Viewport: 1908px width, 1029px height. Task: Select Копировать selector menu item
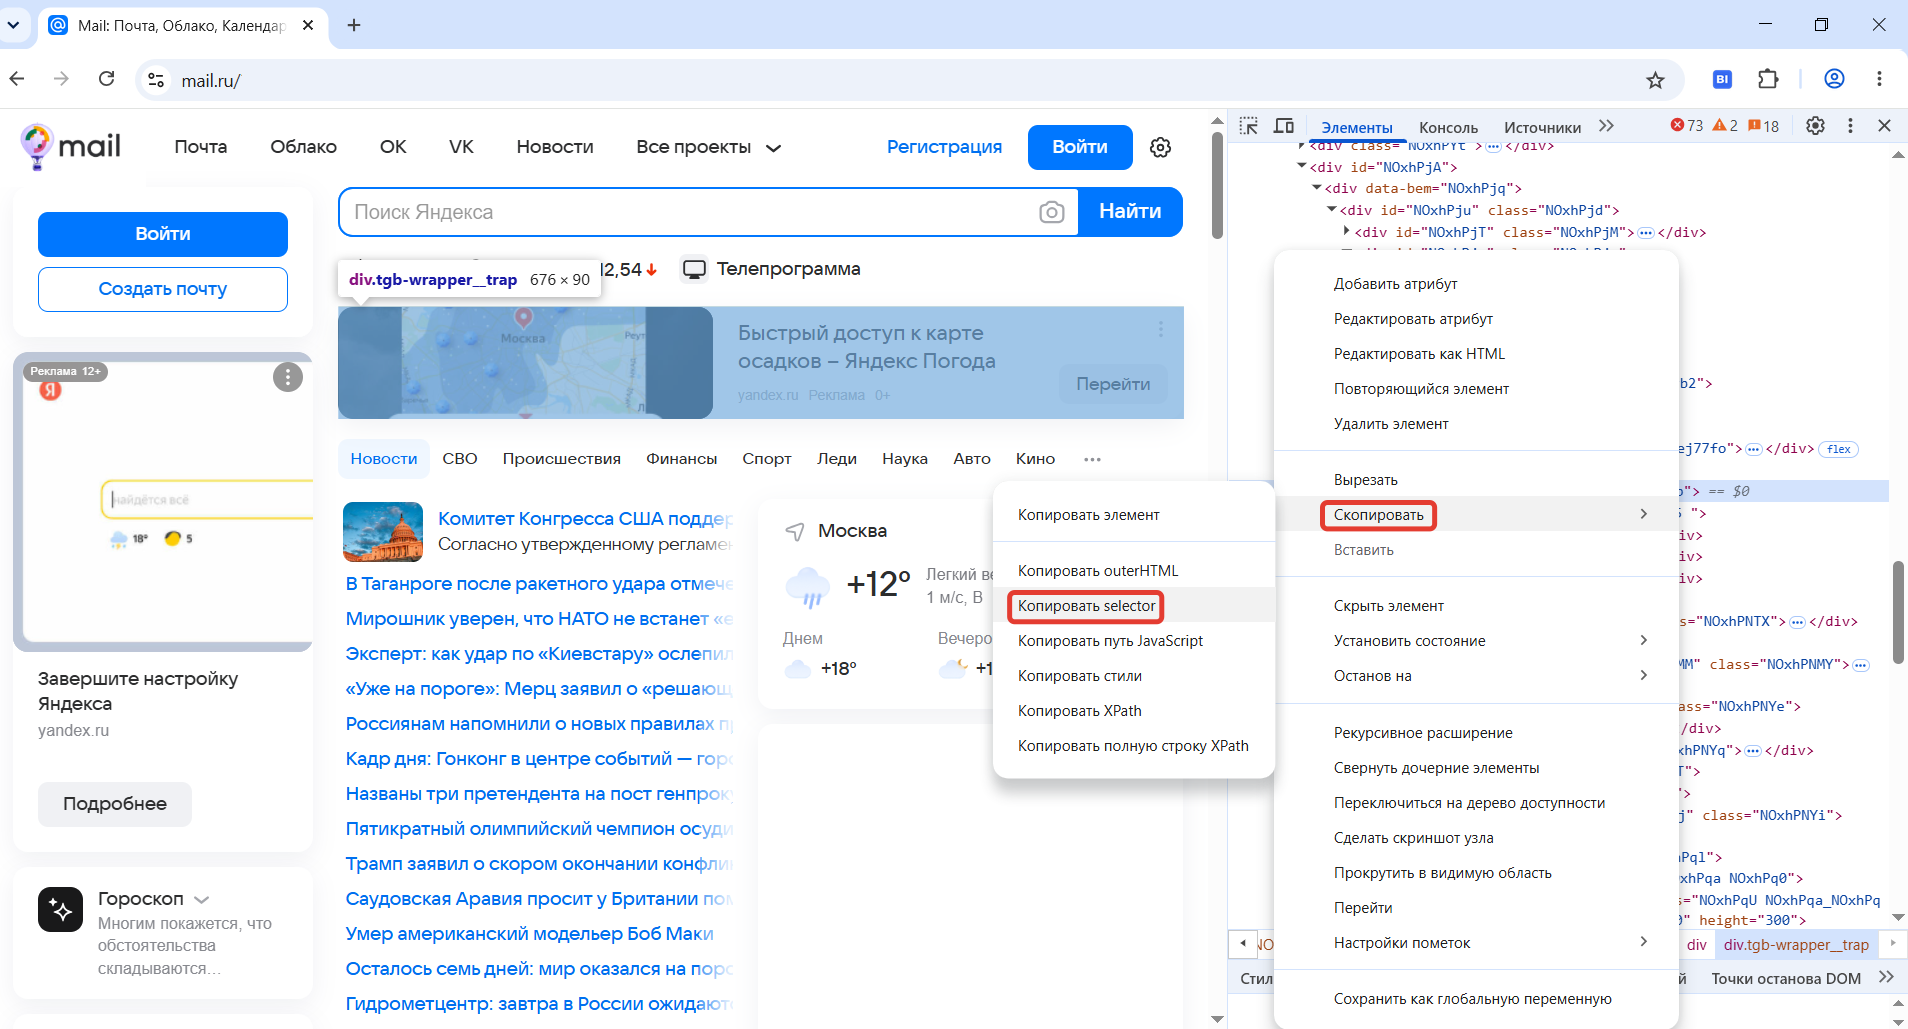coord(1086,606)
